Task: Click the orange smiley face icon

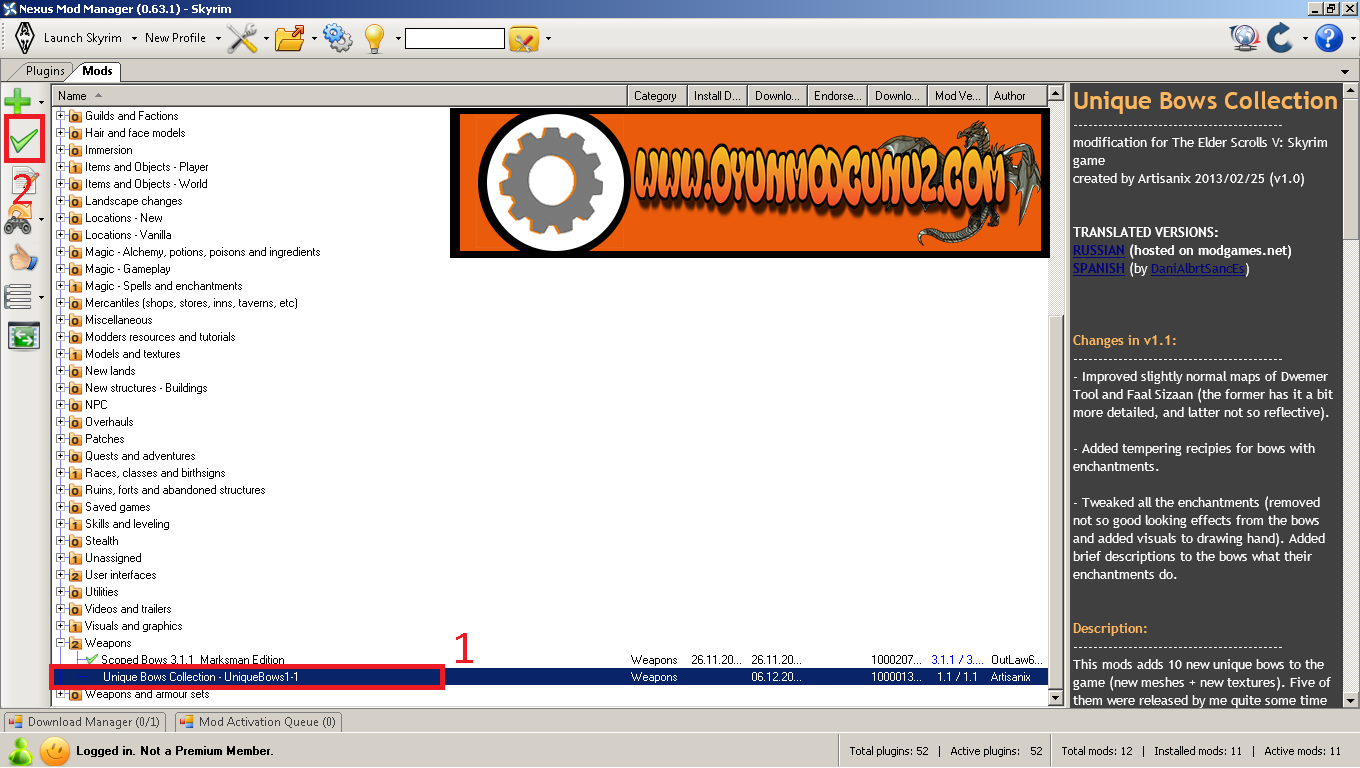Action: pos(55,751)
